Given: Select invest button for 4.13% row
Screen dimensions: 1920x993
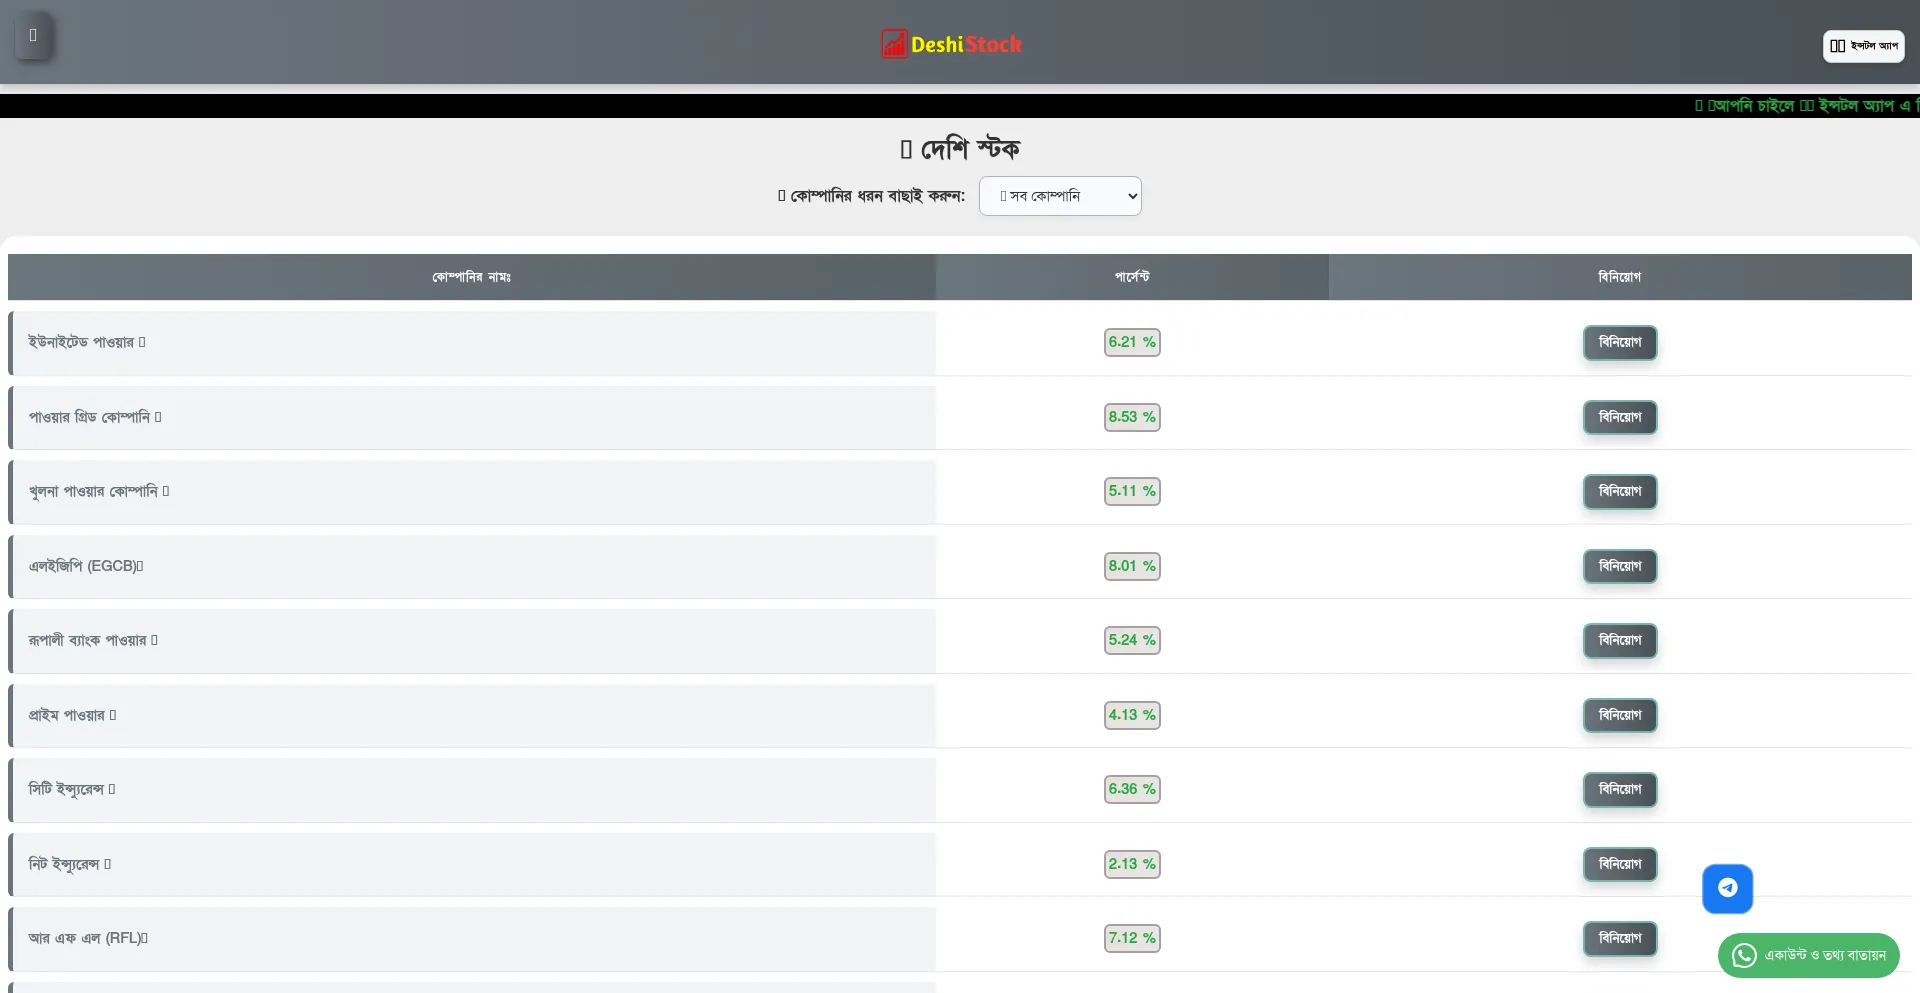Looking at the screenshot, I should pyautogui.click(x=1619, y=715).
